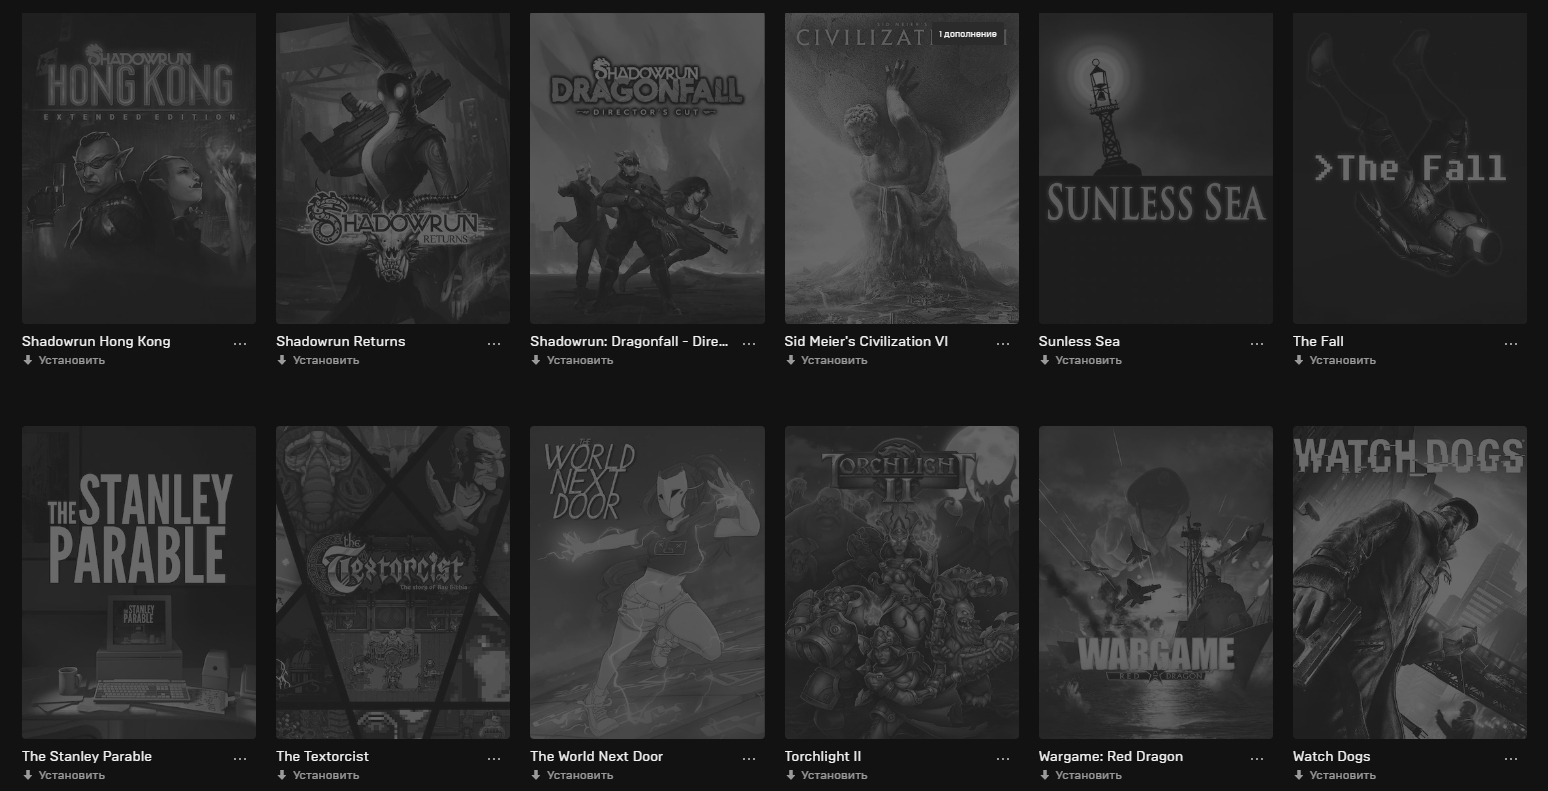Install The World Next Door via Установить
The height and width of the screenshot is (791, 1548).
pyautogui.click(x=572, y=775)
